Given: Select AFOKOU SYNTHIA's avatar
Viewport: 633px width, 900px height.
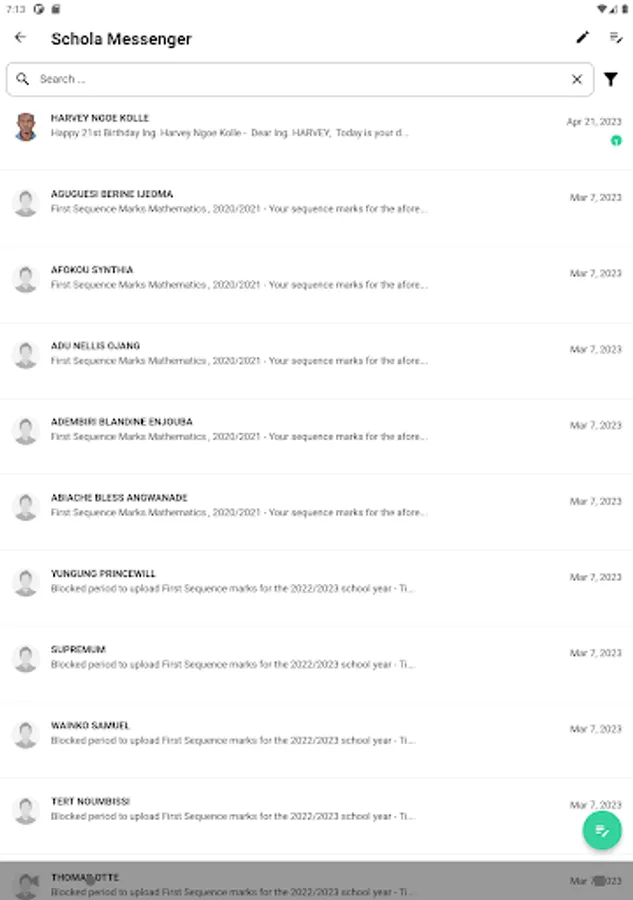Looking at the screenshot, I should click(x=26, y=279).
